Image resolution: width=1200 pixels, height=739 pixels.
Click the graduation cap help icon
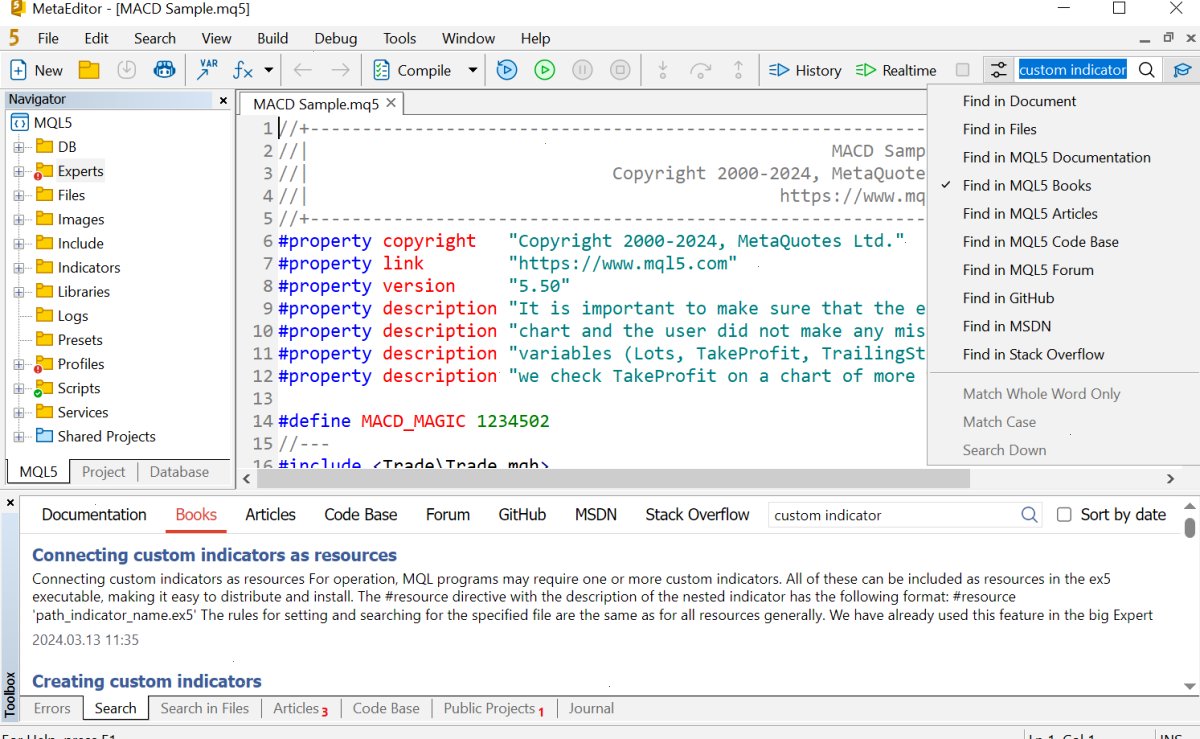click(1182, 70)
